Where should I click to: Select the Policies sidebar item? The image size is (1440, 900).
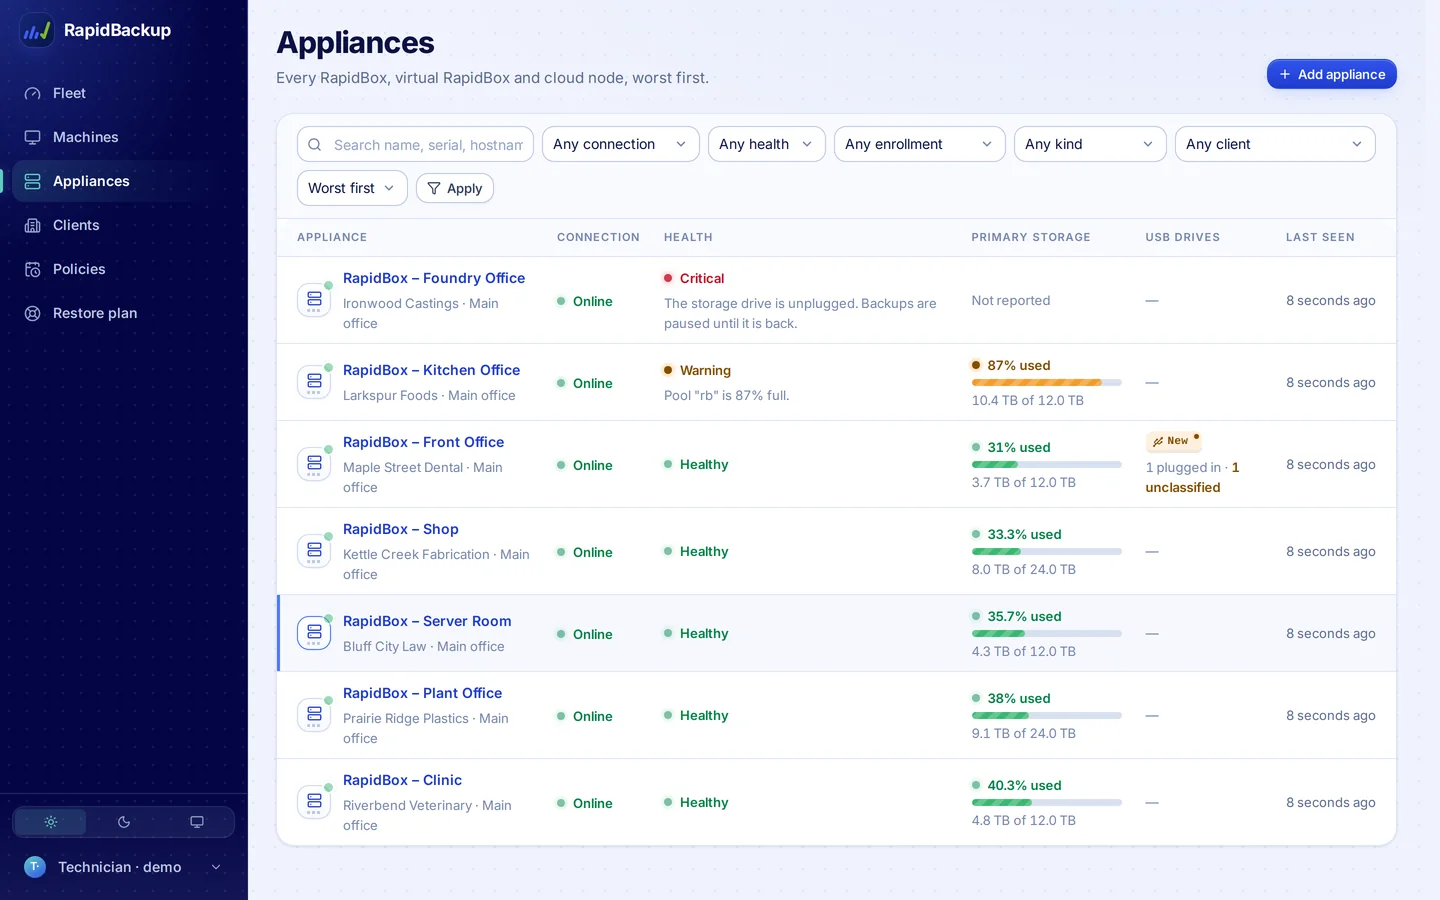124,269
